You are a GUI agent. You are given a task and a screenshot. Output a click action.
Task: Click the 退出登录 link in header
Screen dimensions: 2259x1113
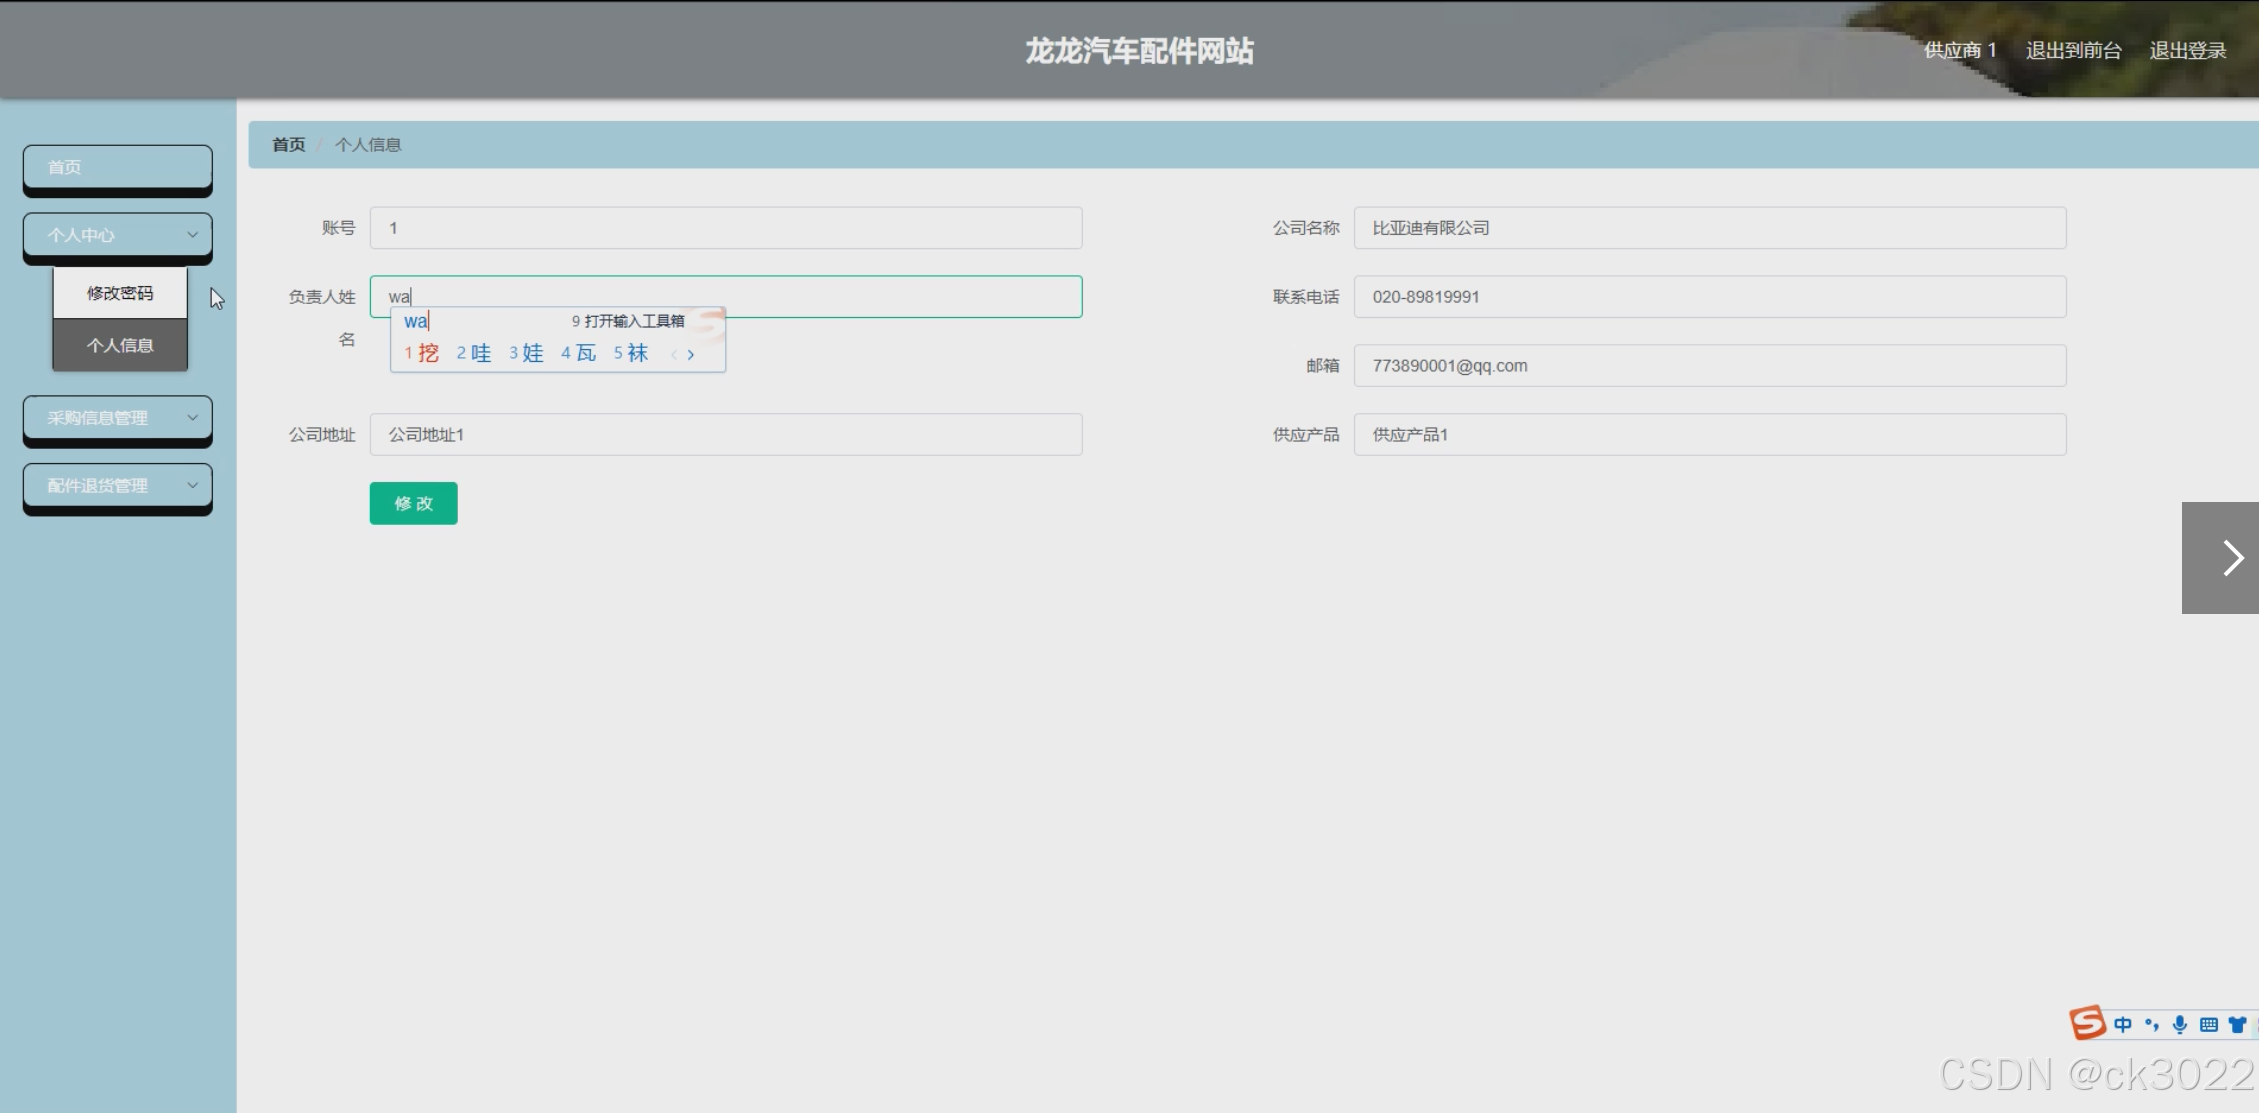coord(2187,51)
